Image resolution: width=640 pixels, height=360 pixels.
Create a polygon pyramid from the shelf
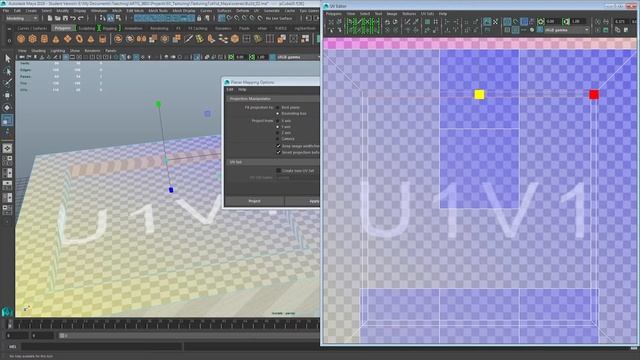(x=91, y=39)
